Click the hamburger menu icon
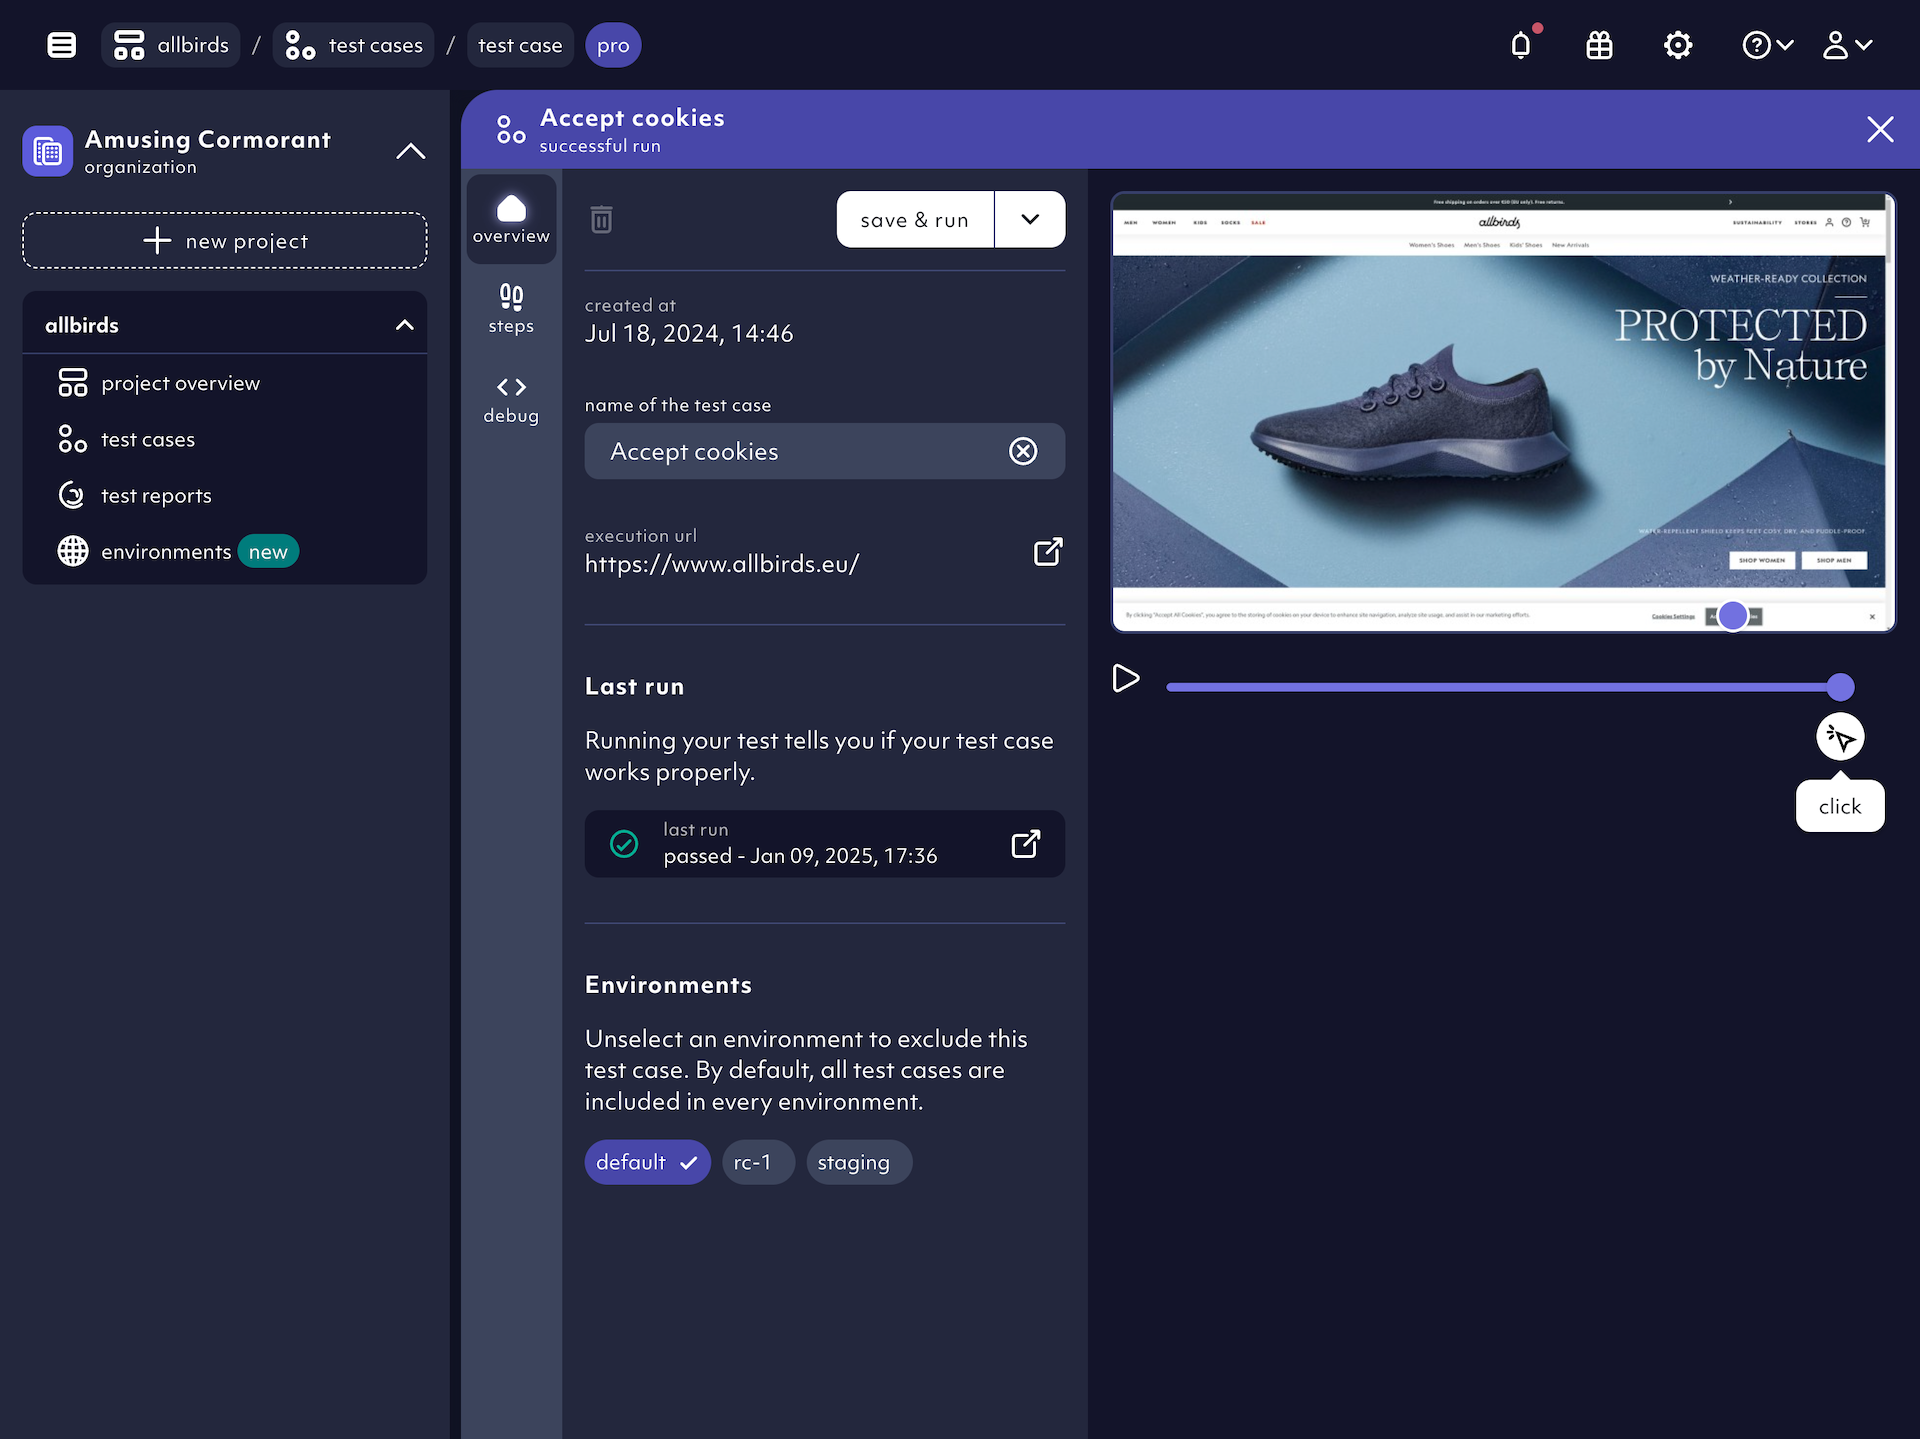This screenshot has width=1920, height=1439. click(x=62, y=45)
